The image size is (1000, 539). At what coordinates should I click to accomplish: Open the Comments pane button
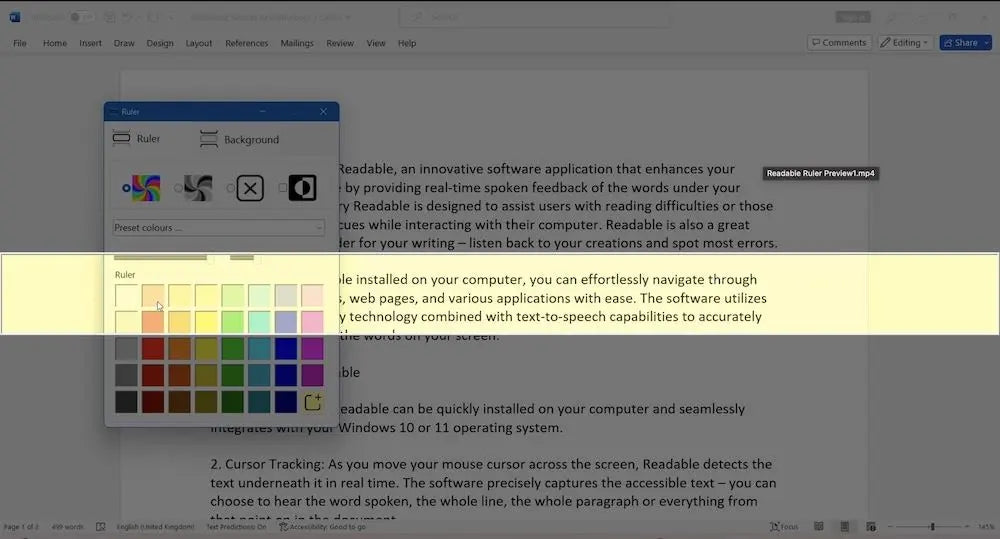click(838, 43)
